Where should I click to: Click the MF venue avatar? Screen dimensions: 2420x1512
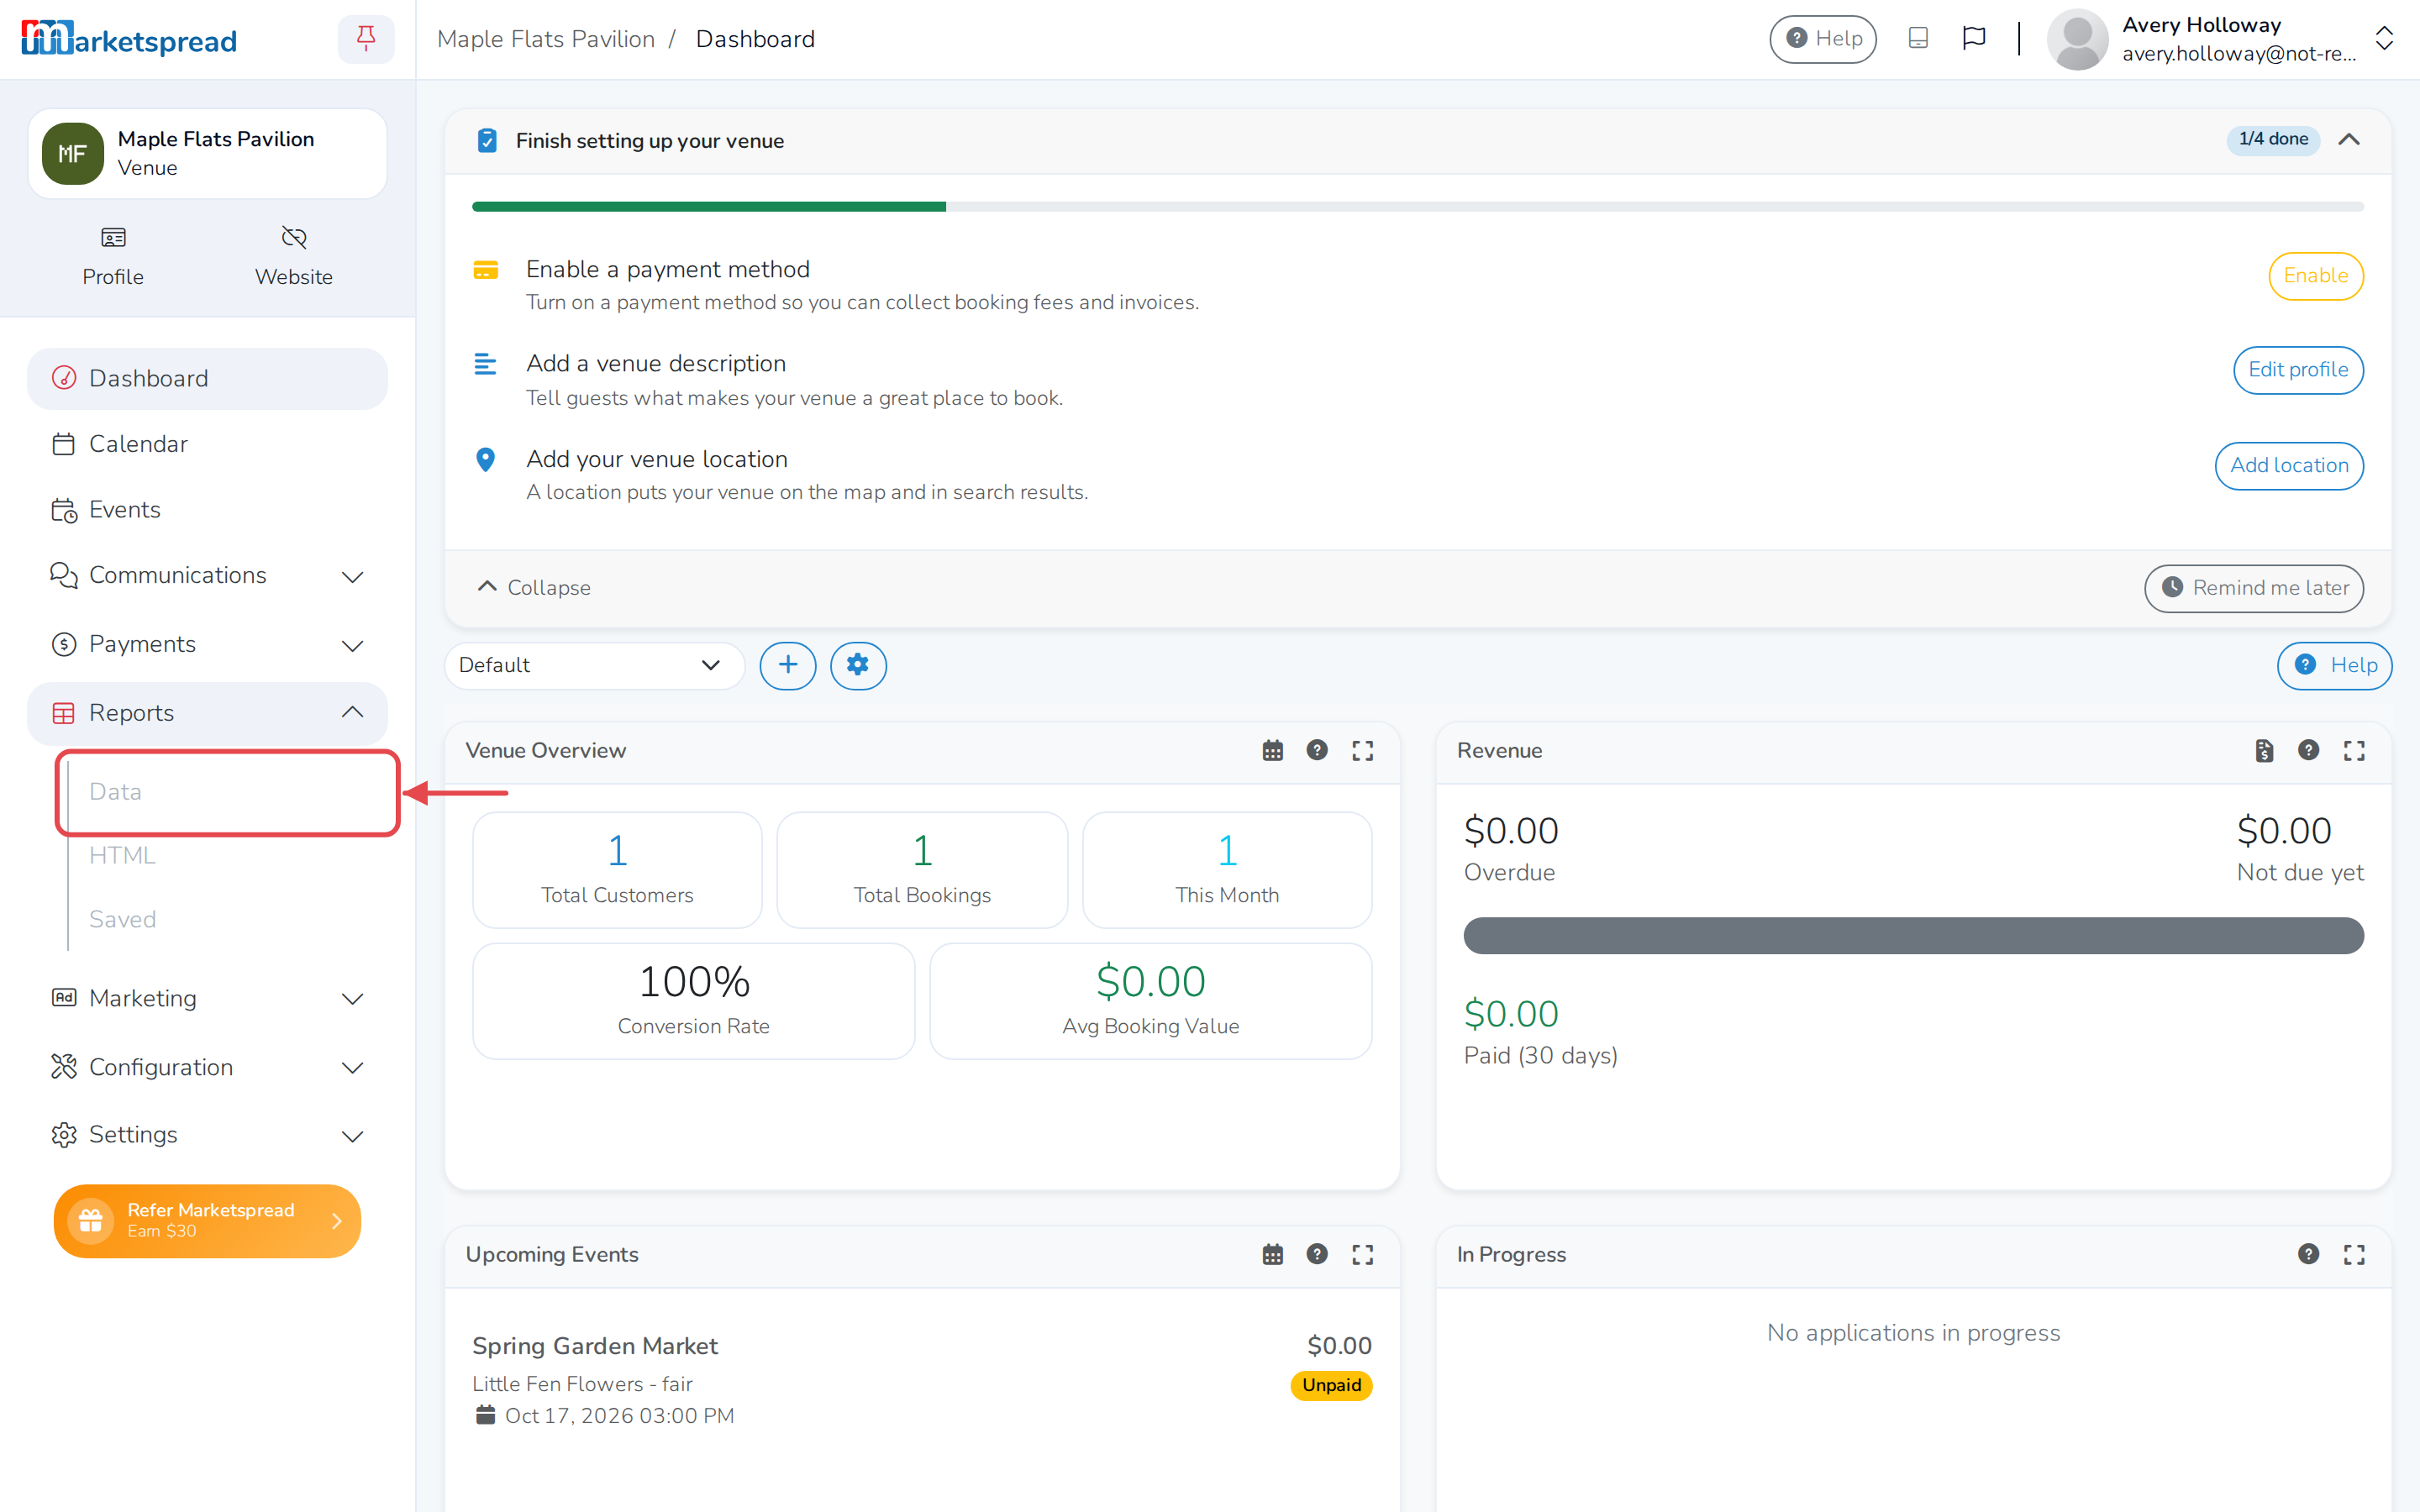[x=72, y=153]
